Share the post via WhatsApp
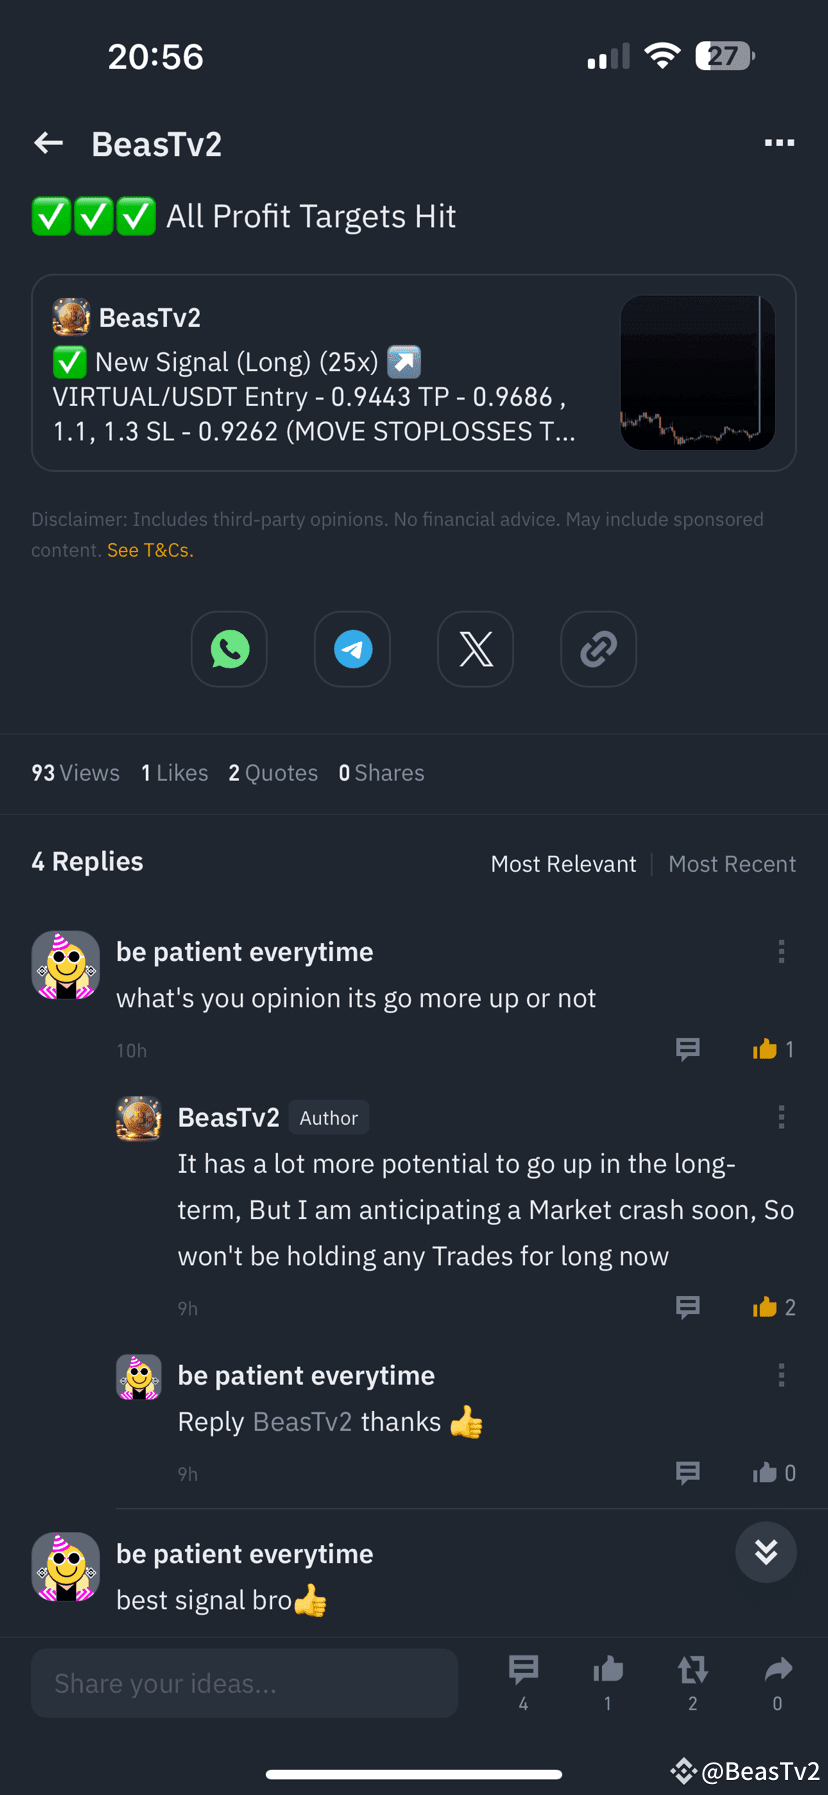 pyautogui.click(x=229, y=649)
